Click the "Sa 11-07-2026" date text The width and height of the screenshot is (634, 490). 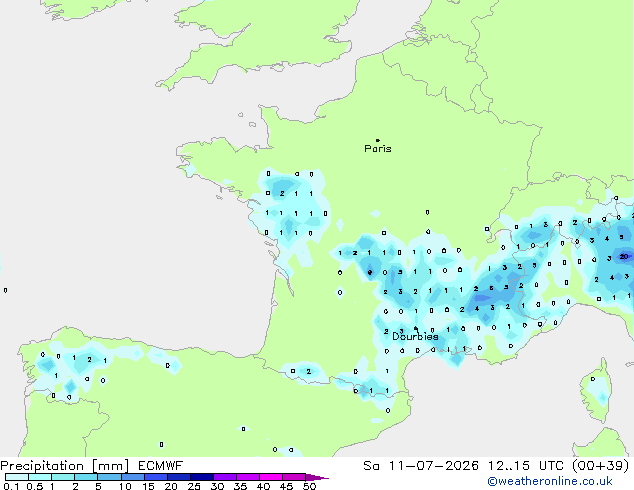[421, 466]
